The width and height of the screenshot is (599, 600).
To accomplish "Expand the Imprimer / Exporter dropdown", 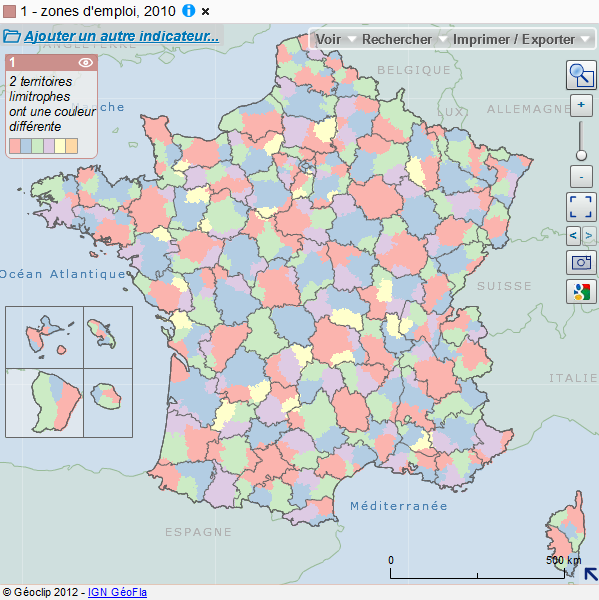I will [x=521, y=39].
